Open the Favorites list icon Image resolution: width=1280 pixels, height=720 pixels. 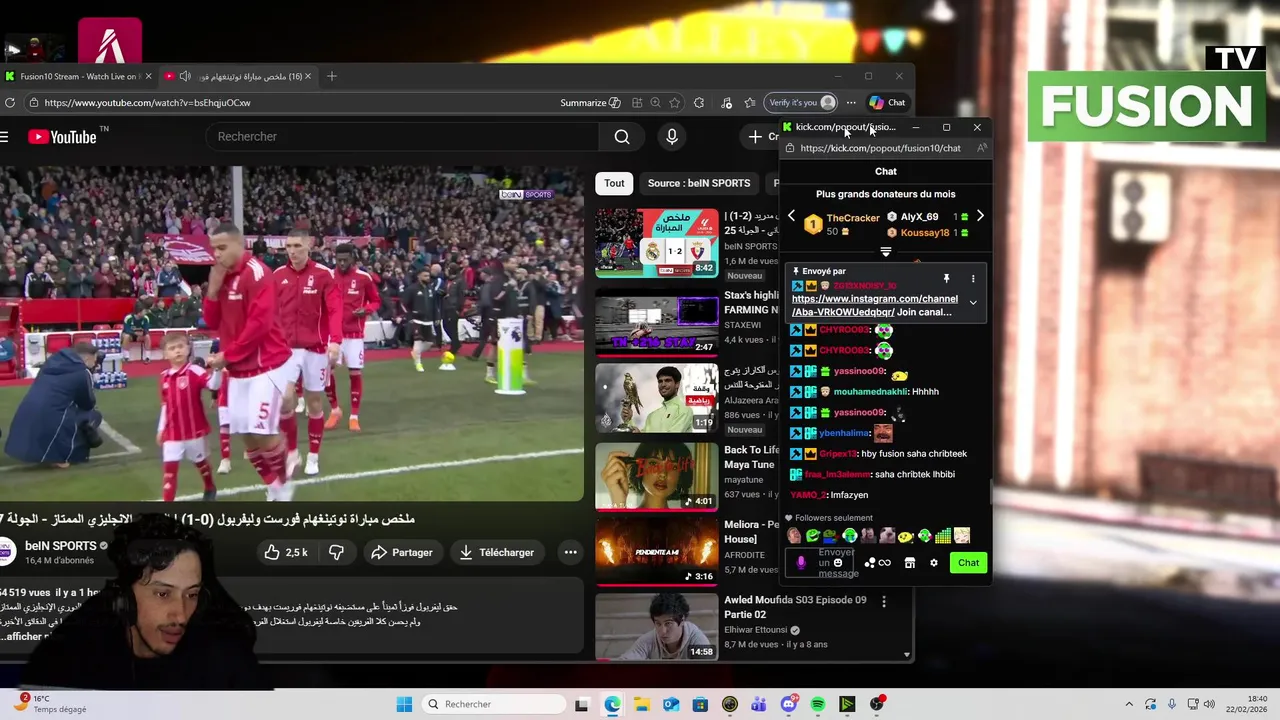(750, 102)
